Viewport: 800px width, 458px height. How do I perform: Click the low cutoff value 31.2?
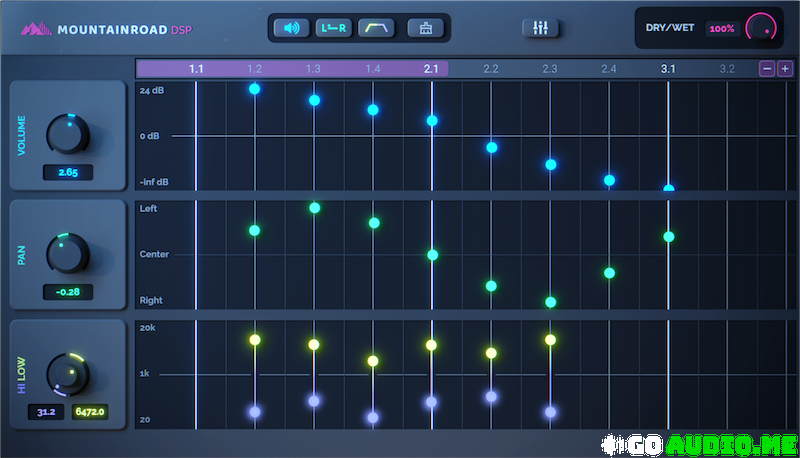[46, 412]
